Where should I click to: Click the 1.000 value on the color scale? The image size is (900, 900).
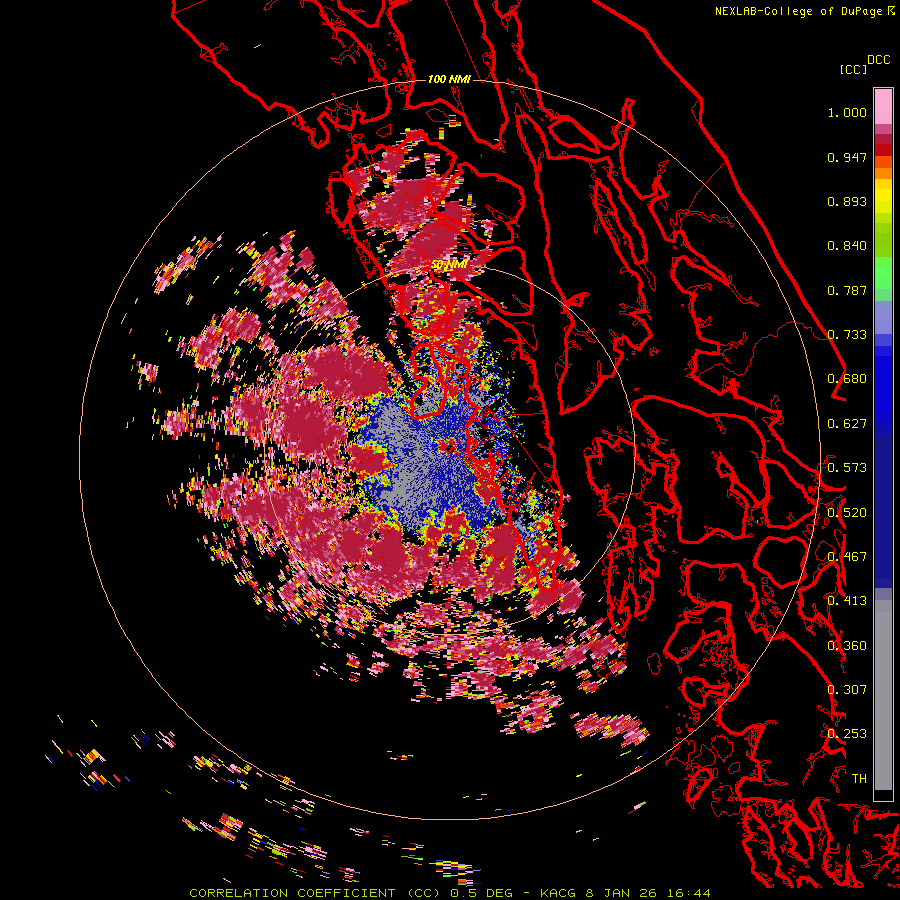[847, 112]
